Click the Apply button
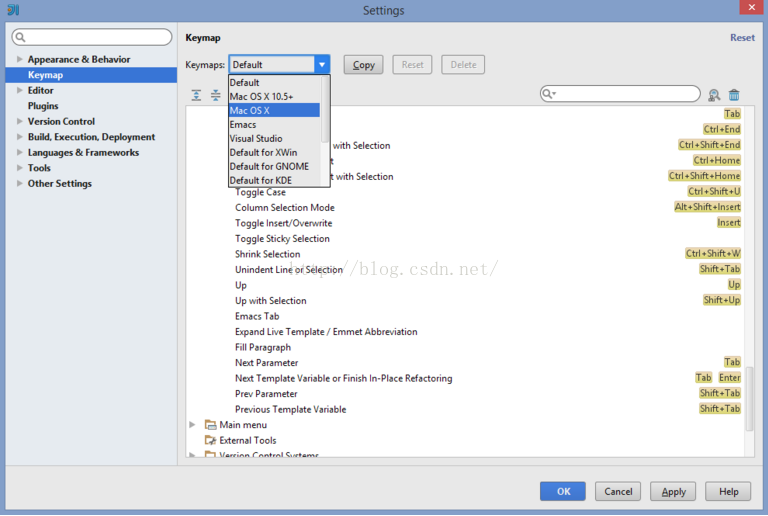 [x=673, y=491]
